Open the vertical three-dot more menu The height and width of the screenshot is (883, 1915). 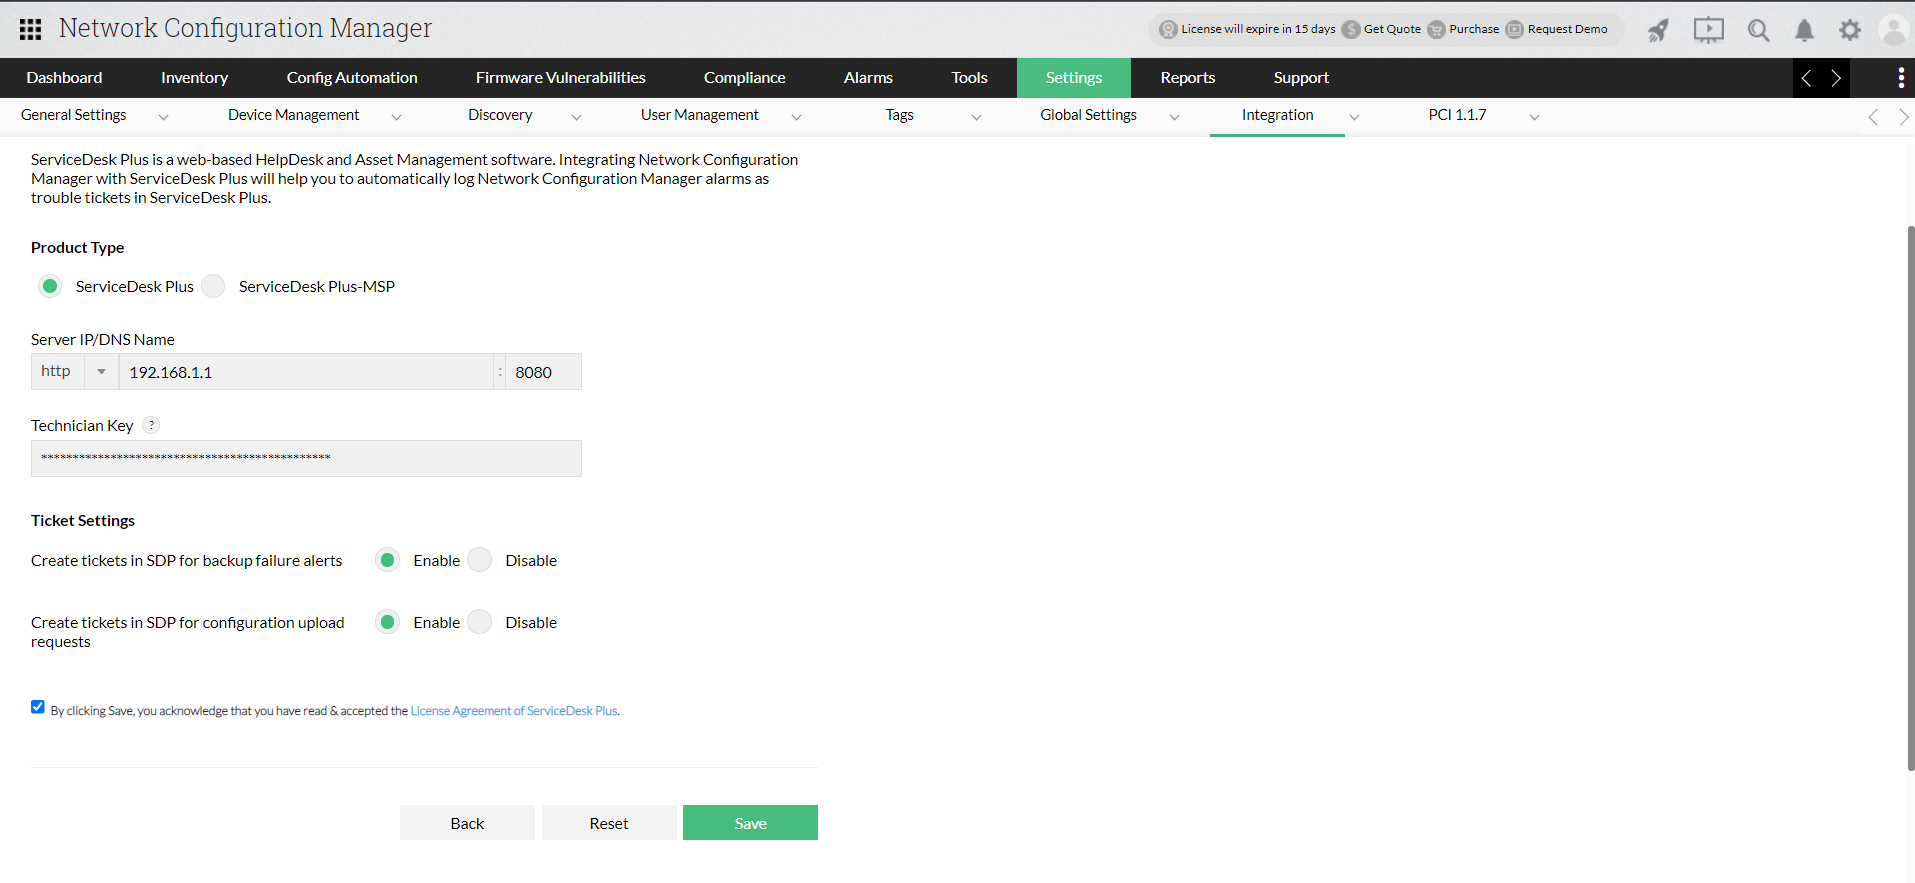click(x=1901, y=78)
